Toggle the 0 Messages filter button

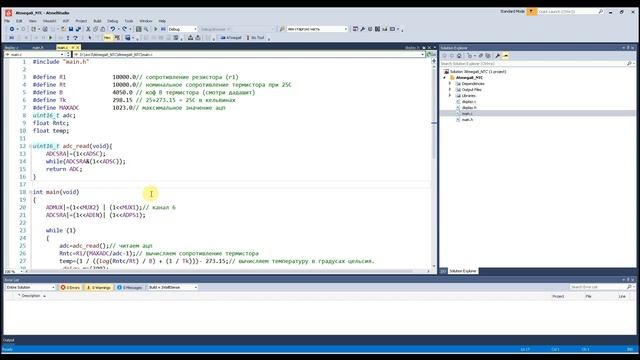click(x=129, y=287)
